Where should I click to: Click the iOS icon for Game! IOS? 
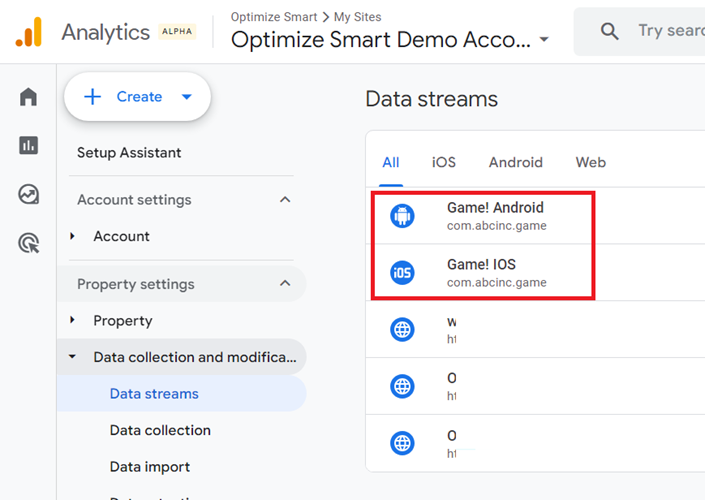tap(402, 272)
